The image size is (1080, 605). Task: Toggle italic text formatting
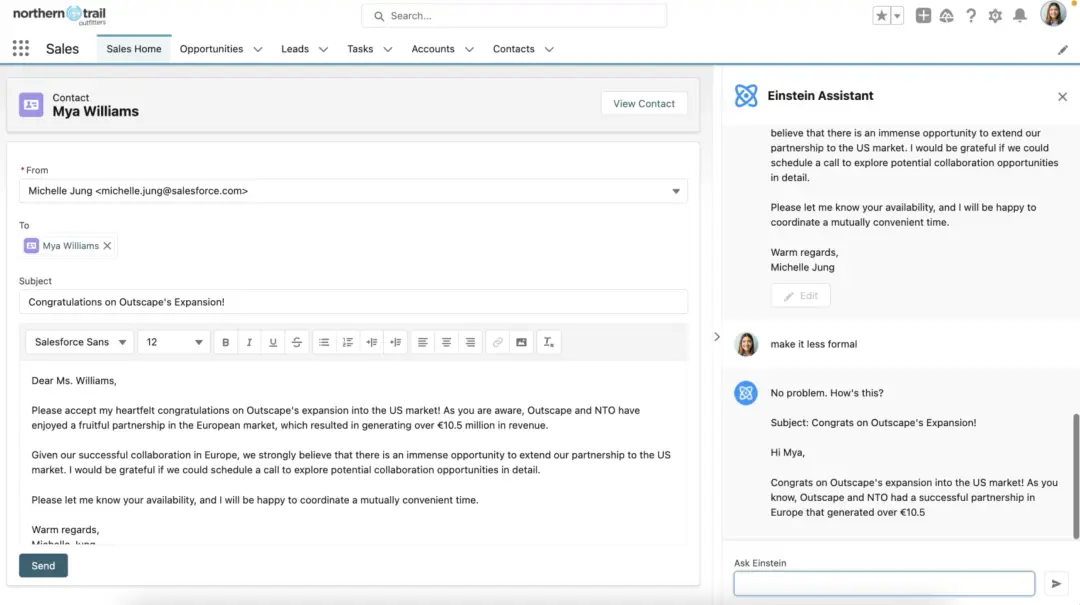pos(249,342)
